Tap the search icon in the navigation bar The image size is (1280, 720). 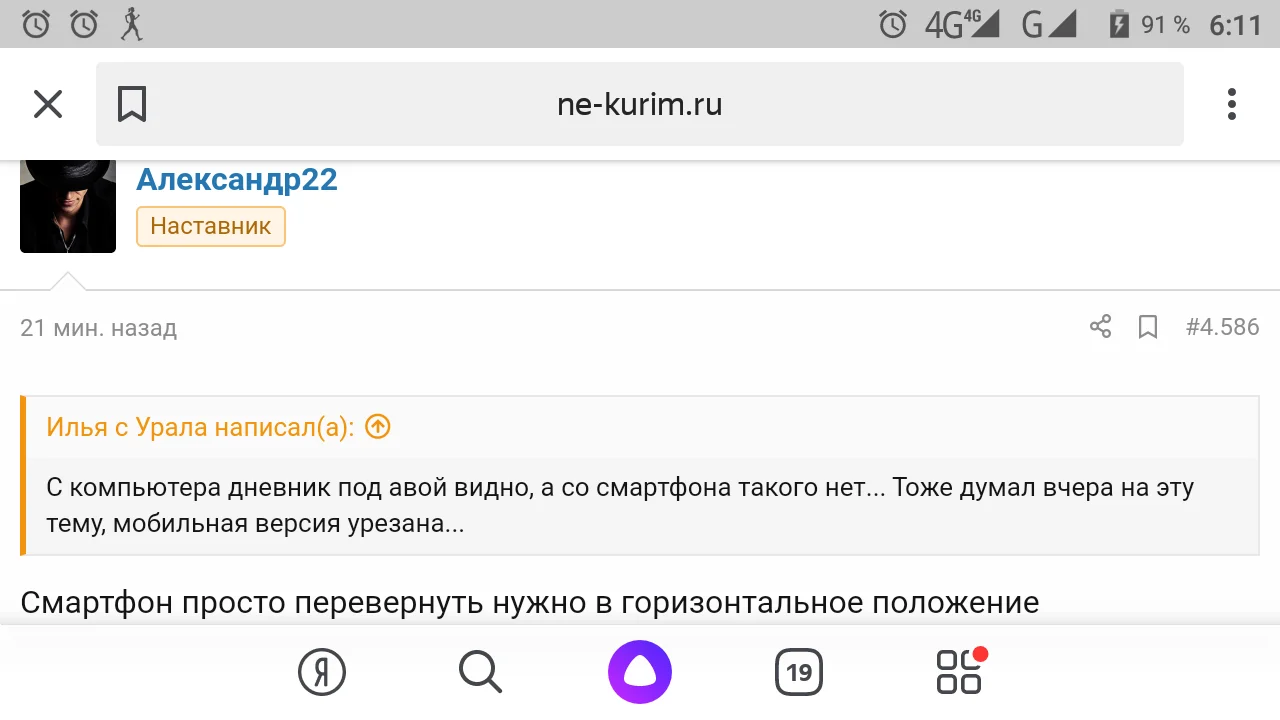pos(479,671)
